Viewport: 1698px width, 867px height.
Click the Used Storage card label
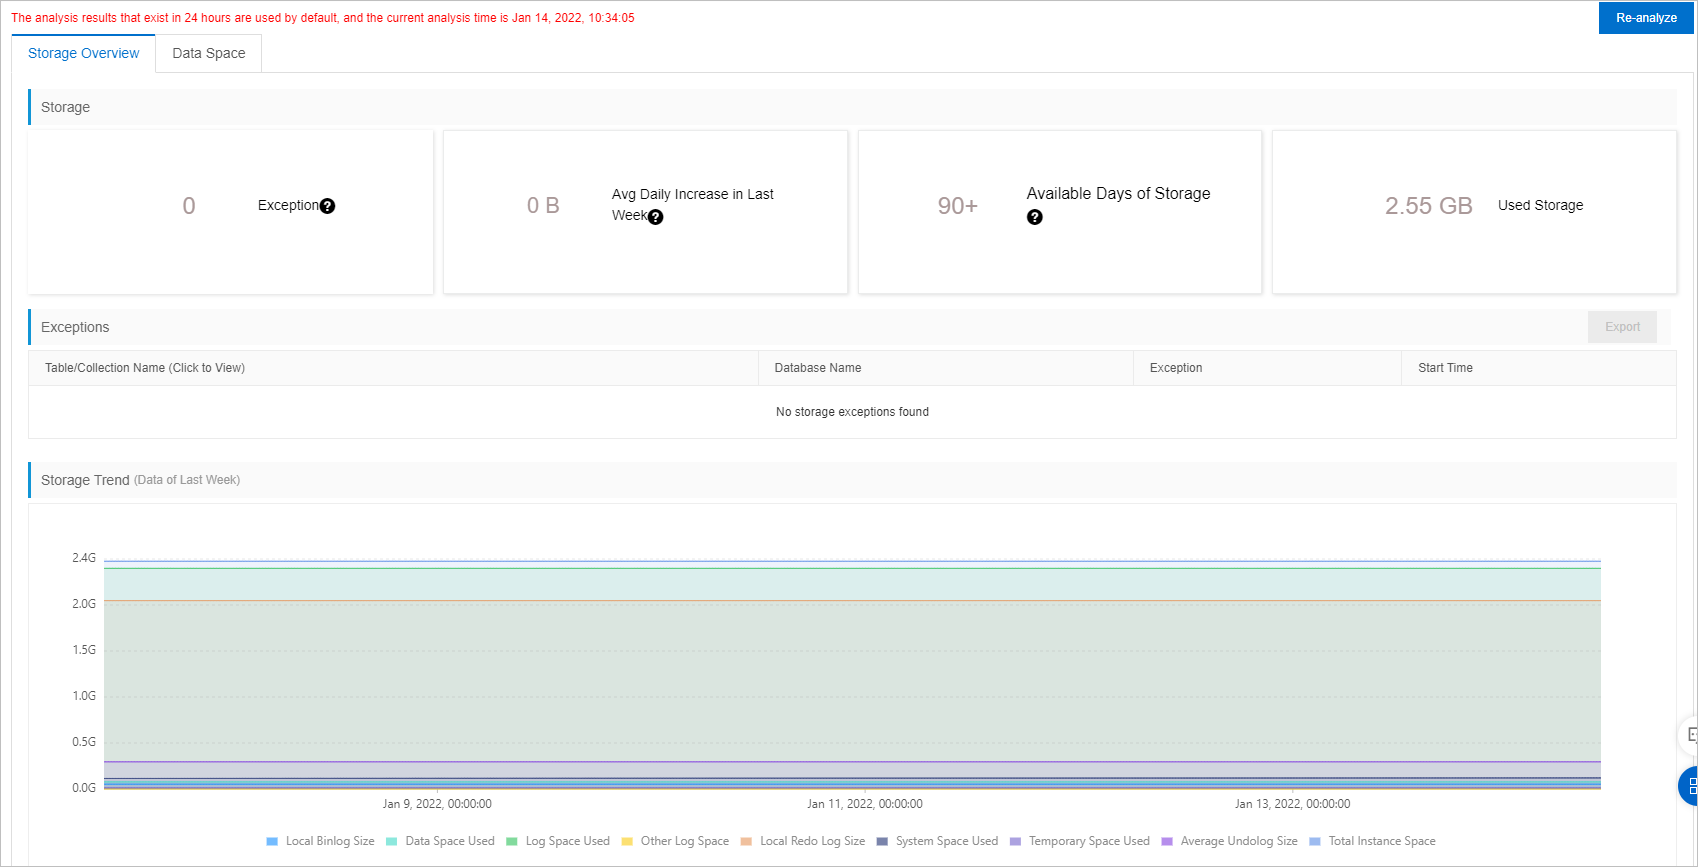(x=1540, y=205)
